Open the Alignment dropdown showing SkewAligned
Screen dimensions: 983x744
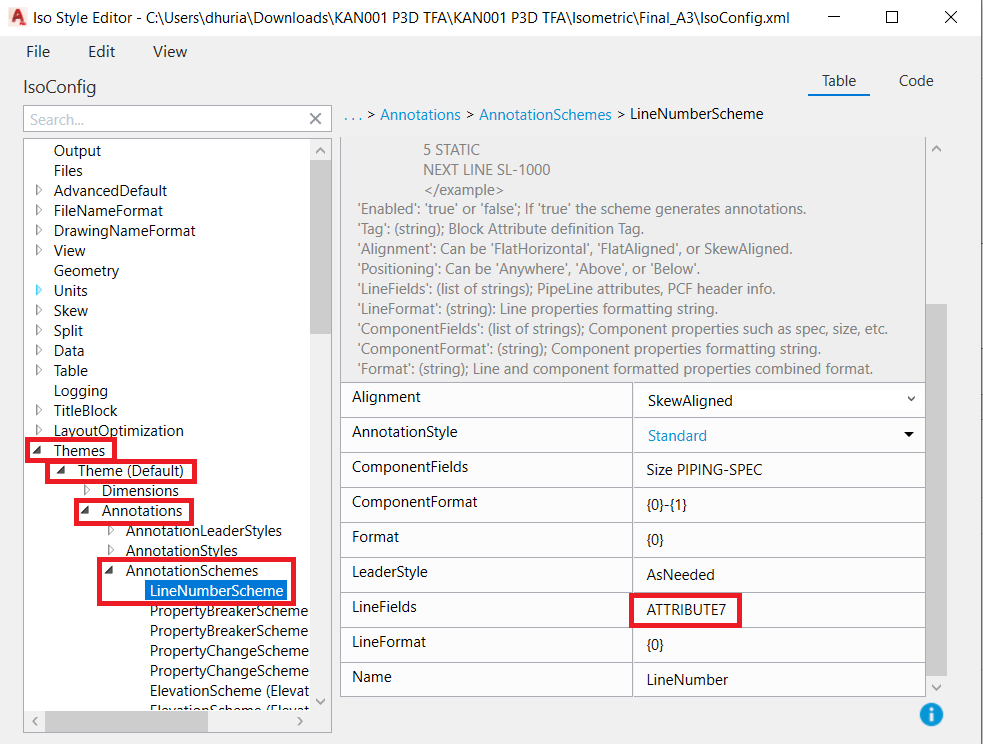pos(910,399)
